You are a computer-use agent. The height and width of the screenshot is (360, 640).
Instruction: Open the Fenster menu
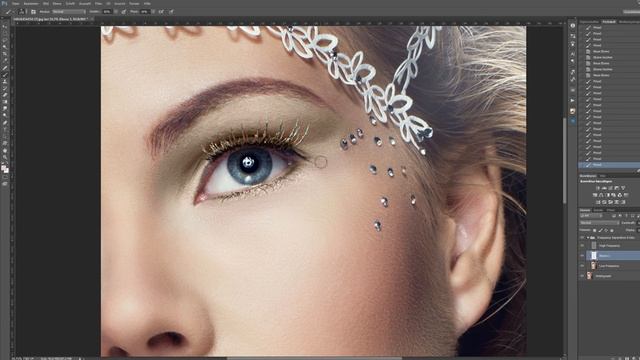click(x=134, y=4)
